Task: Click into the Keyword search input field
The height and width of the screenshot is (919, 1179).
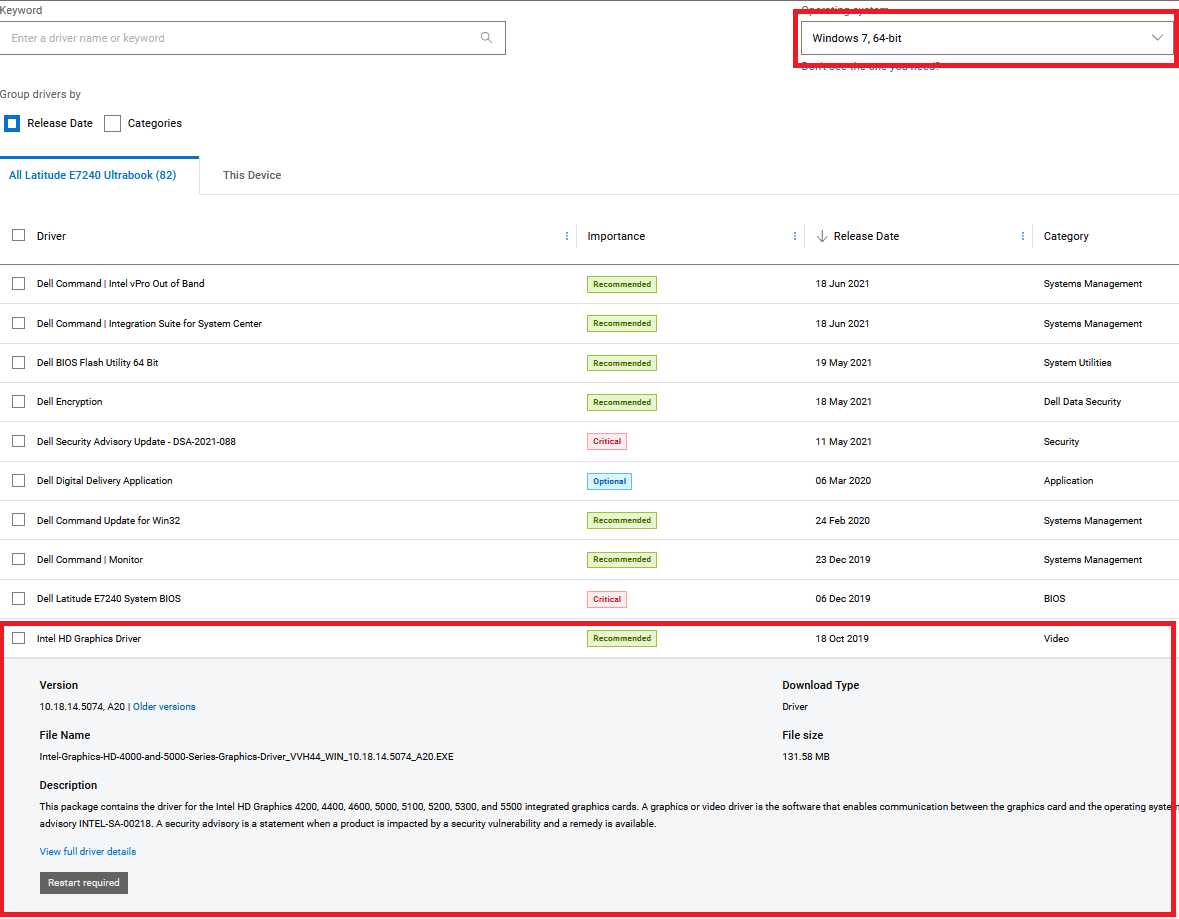Action: (240, 38)
